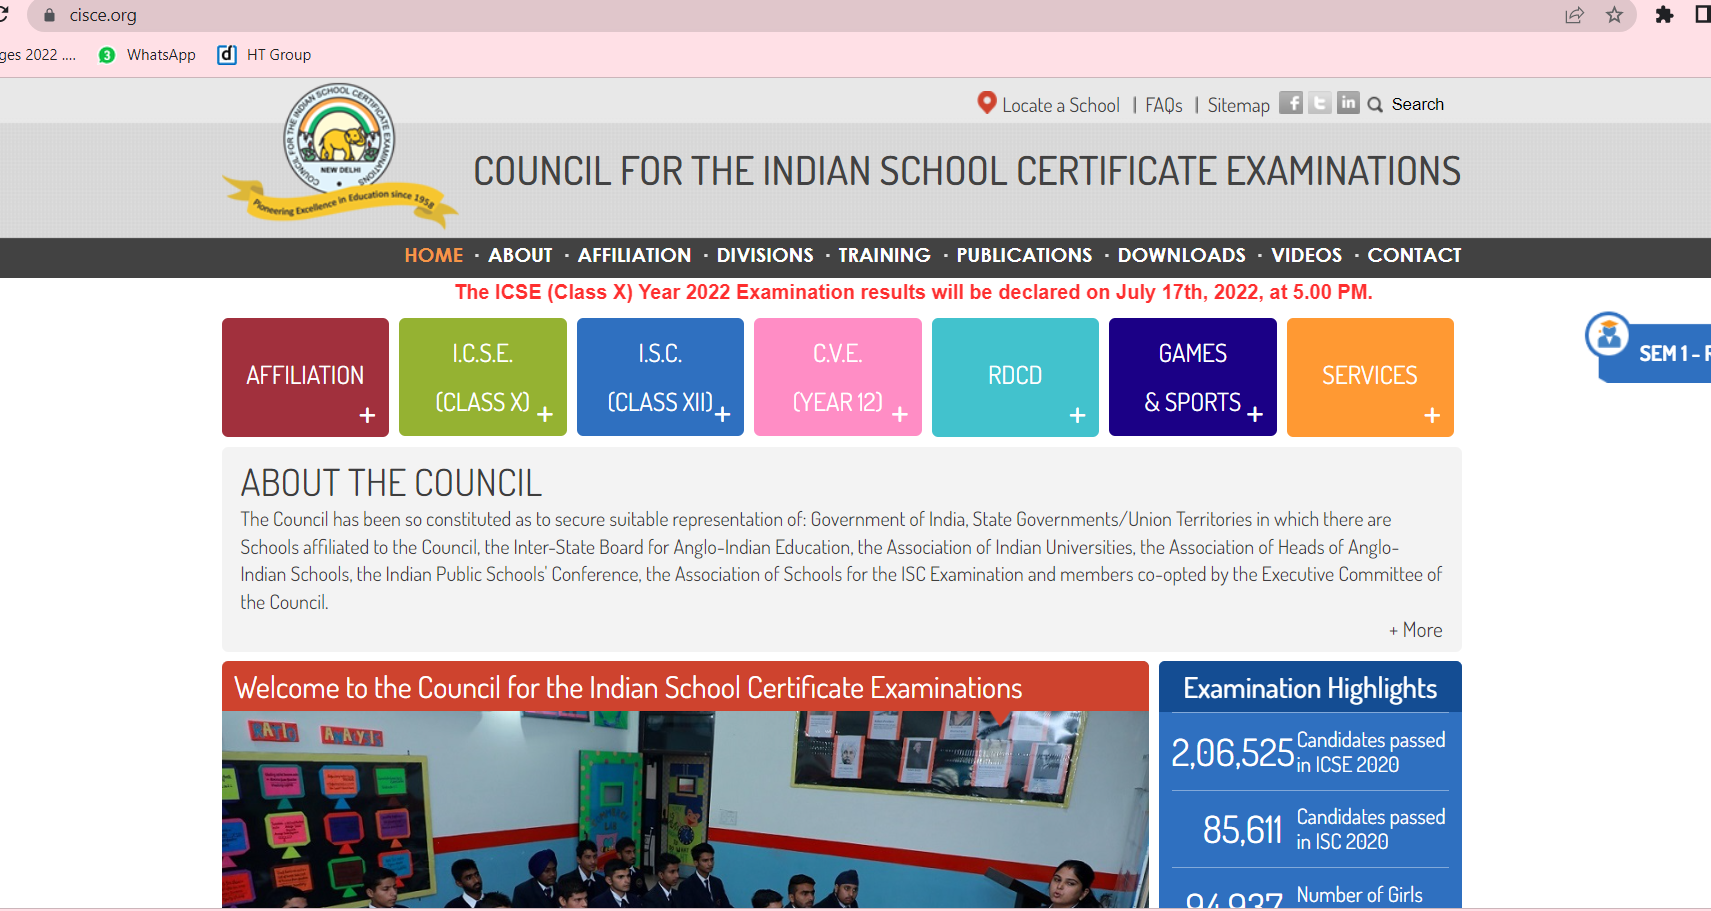
Task: Expand the RDCD tile options
Action: click(1077, 415)
